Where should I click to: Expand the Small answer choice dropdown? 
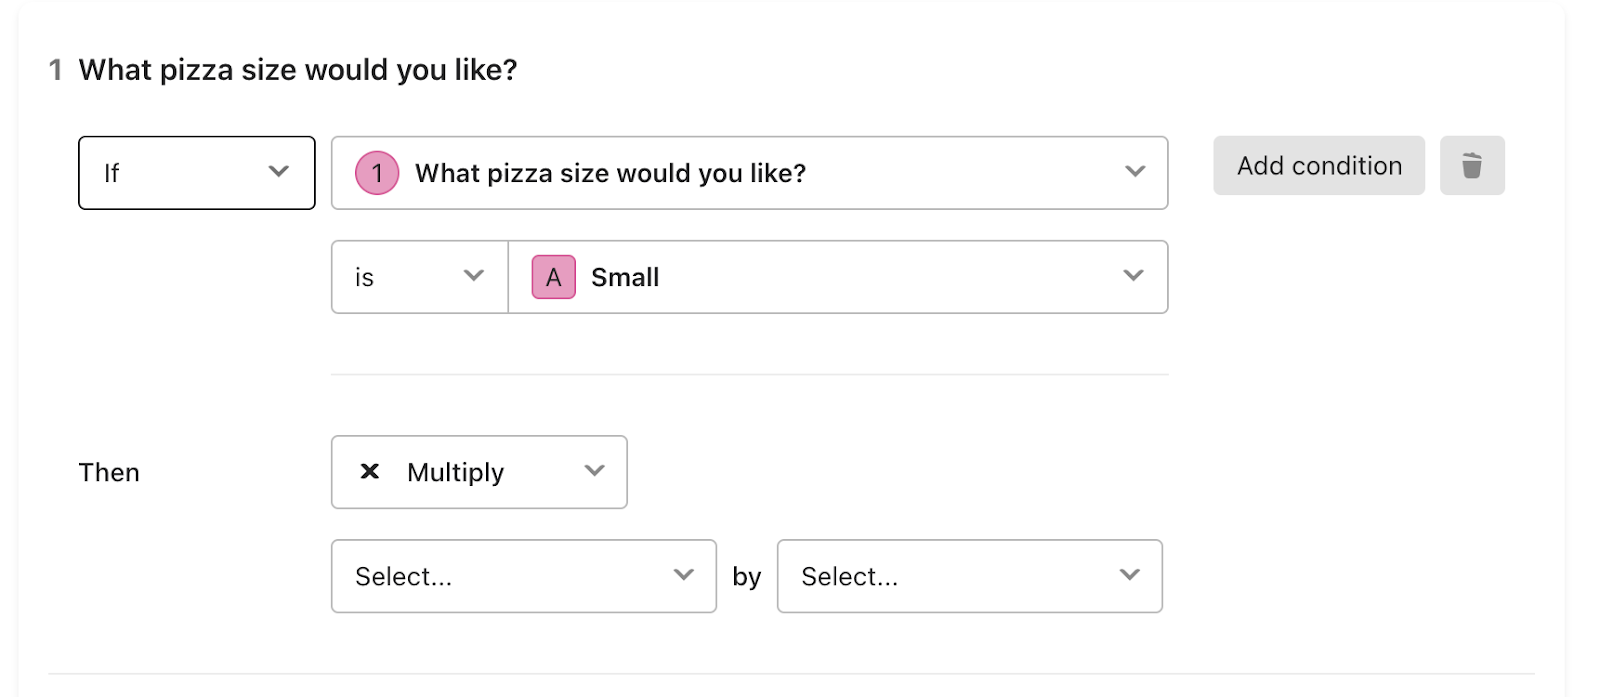pos(838,277)
